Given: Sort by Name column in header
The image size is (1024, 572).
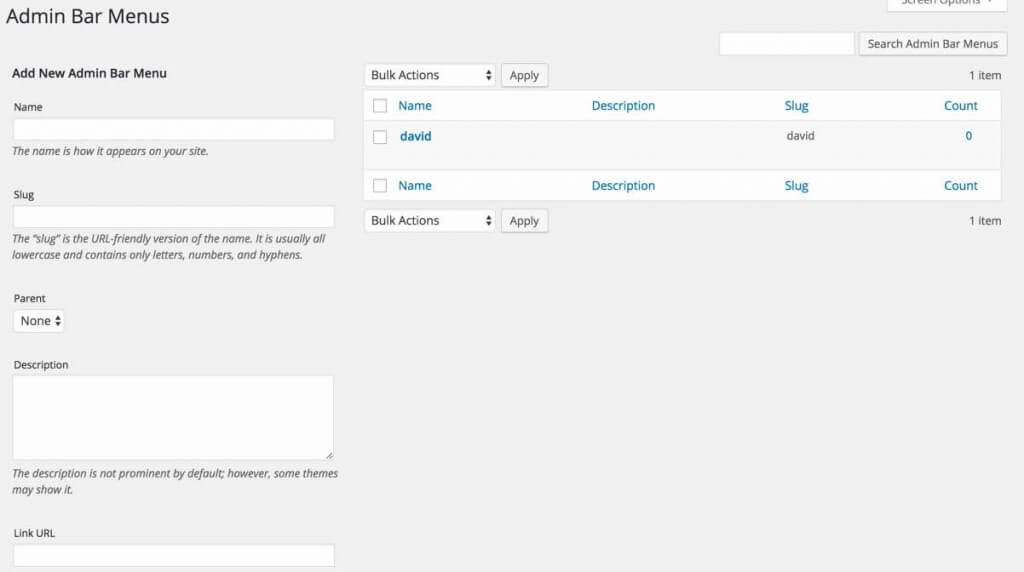Looking at the screenshot, I should click(x=415, y=106).
